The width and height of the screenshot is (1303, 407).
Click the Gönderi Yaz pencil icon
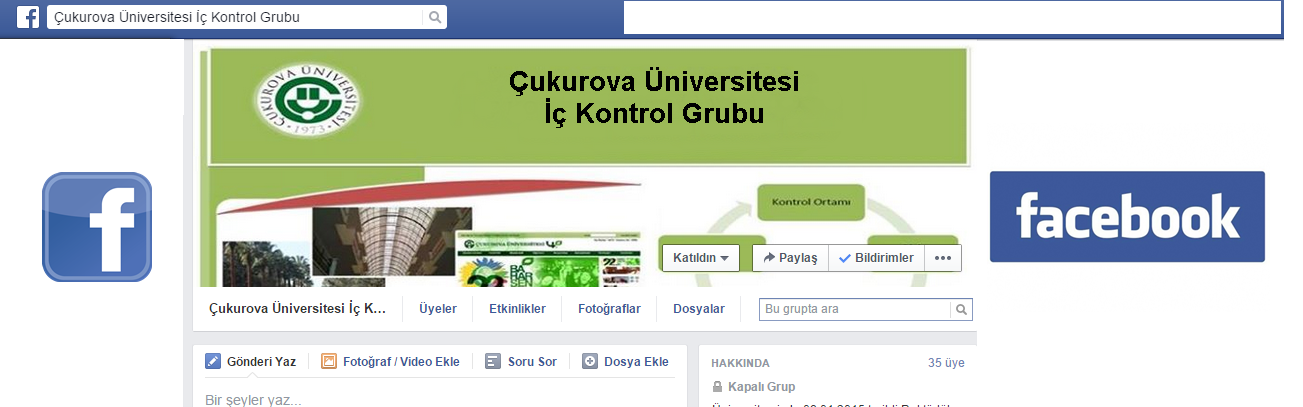[213, 362]
